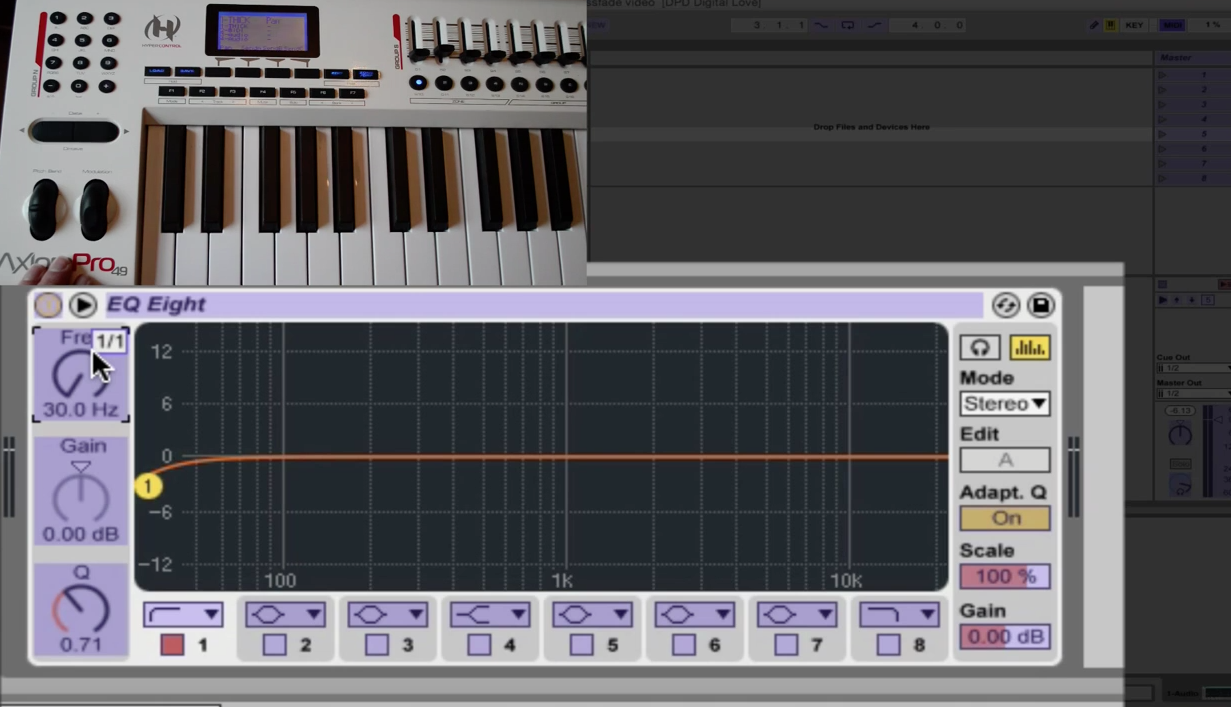
Task: Click the output Gain 0.00 dB field
Action: [x=1005, y=637]
